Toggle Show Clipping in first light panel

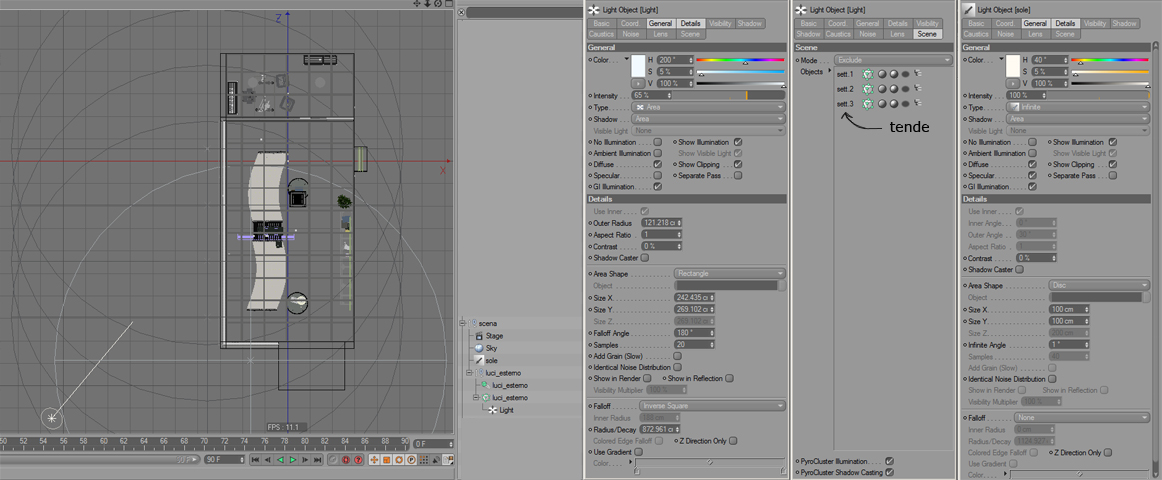click(x=737, y=164)
